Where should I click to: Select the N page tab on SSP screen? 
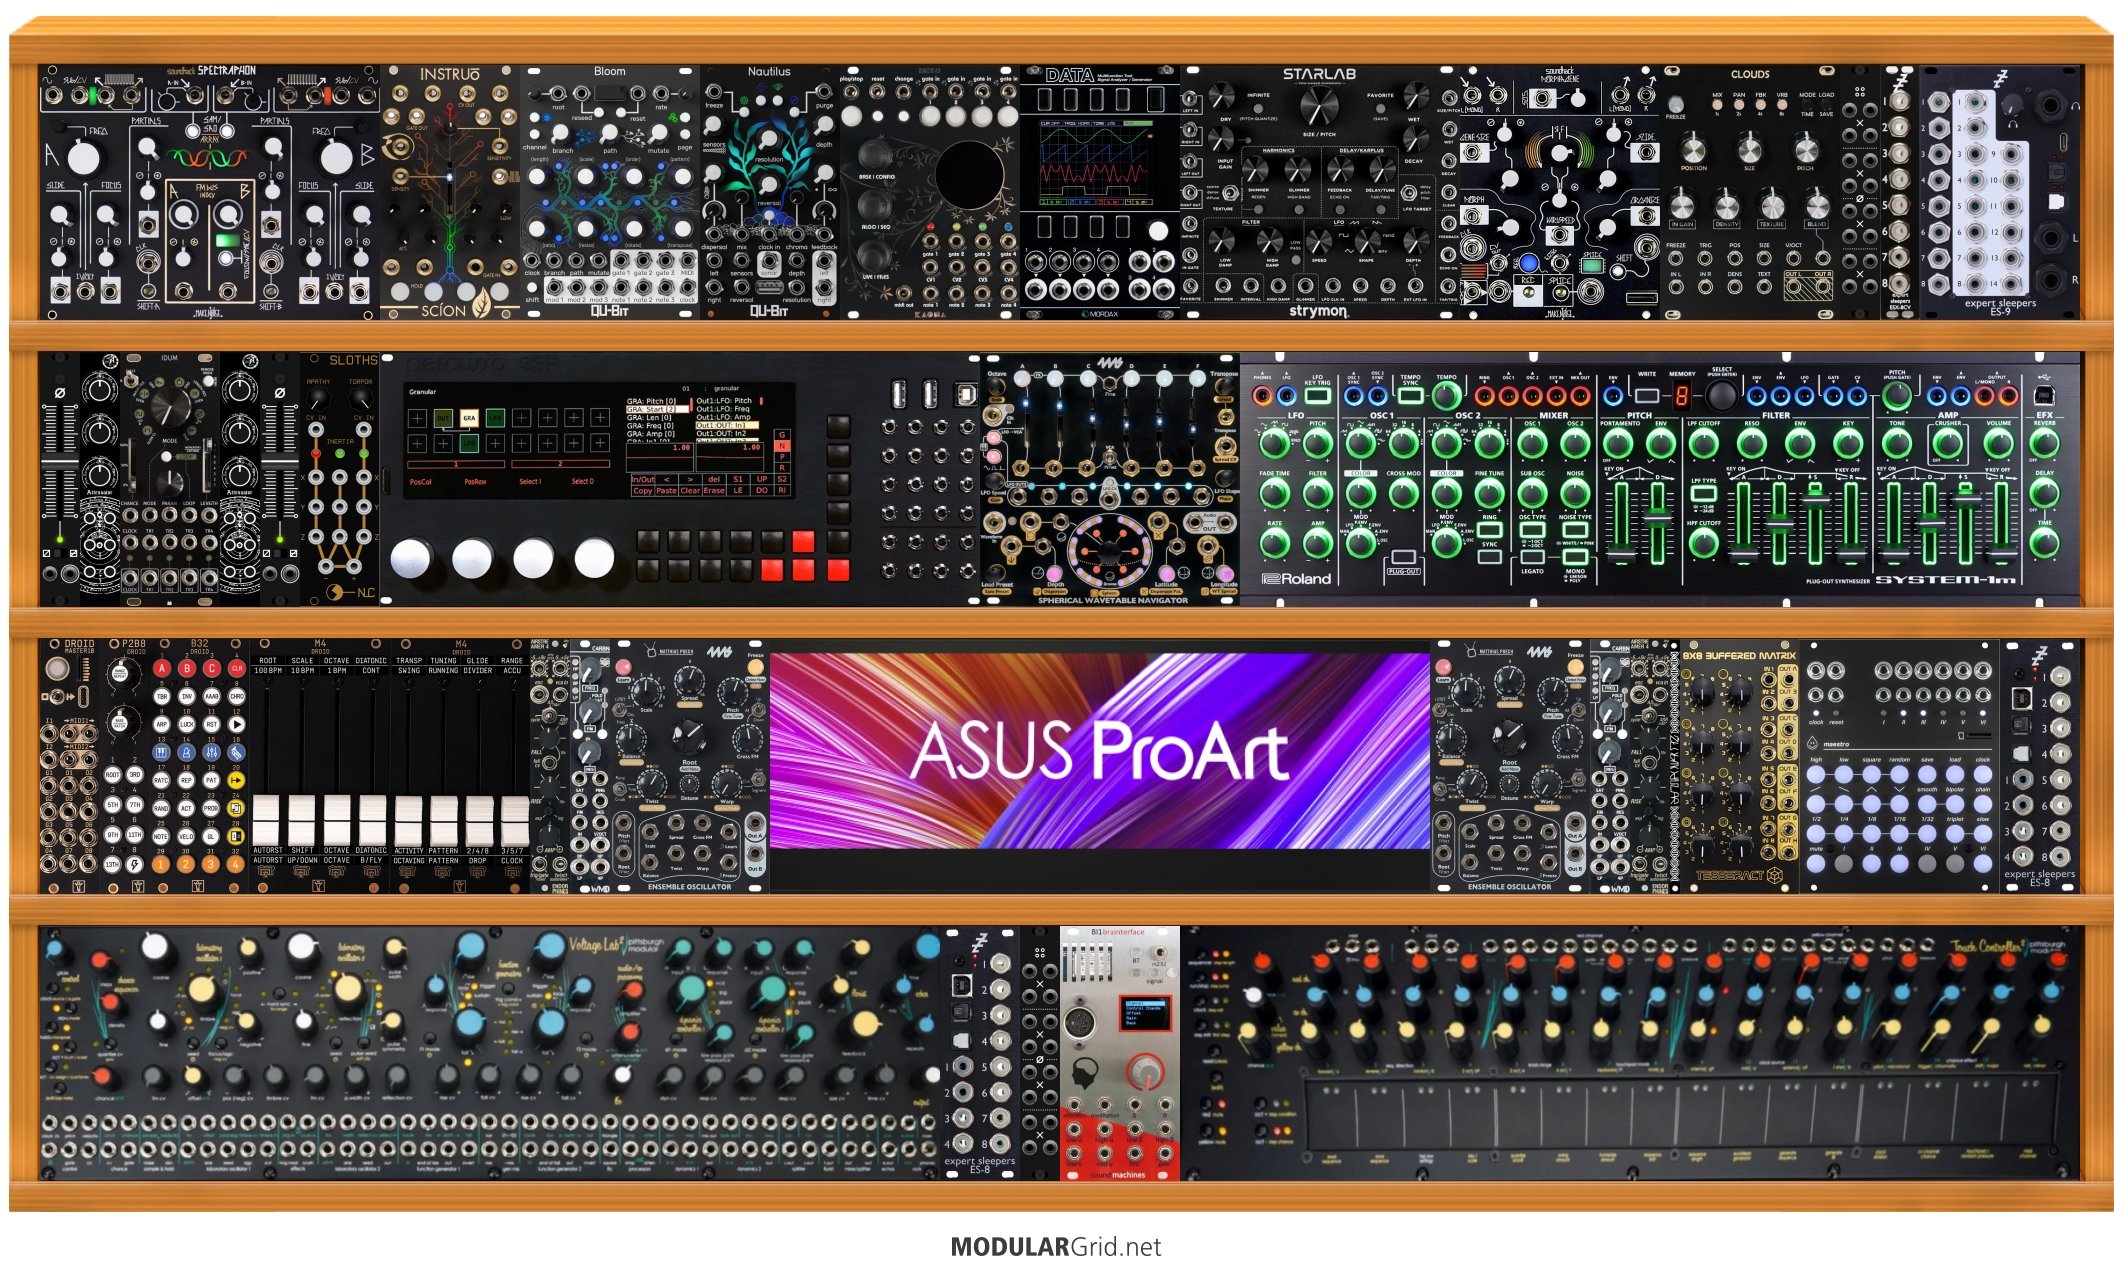click(x=782, y=446)
